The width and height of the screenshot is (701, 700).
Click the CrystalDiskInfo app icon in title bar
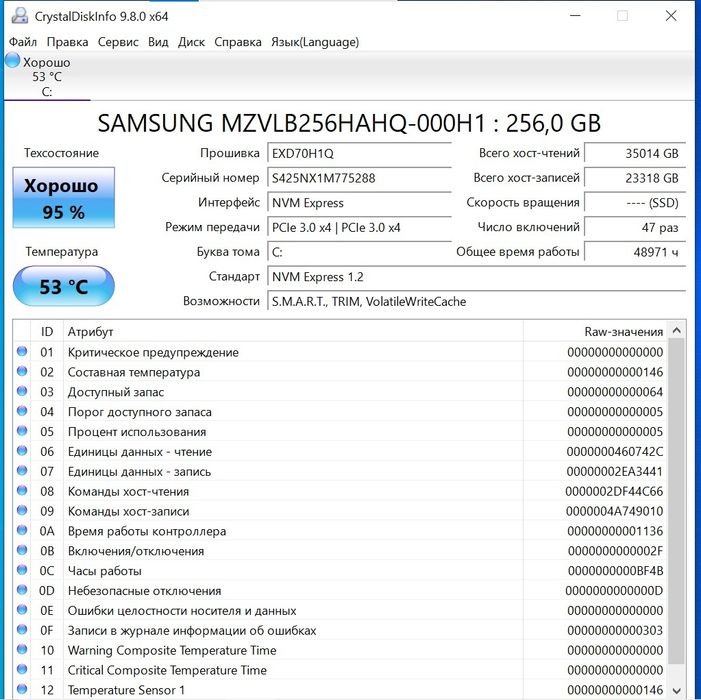pos(19,16)
